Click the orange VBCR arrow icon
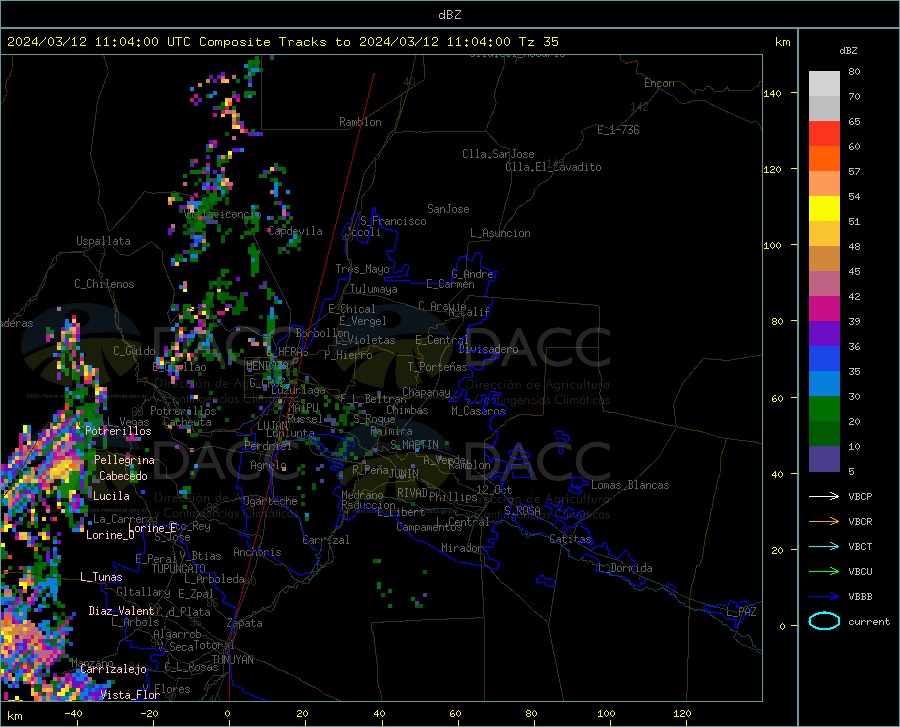 pyautogui.click(x=824, y=521)
